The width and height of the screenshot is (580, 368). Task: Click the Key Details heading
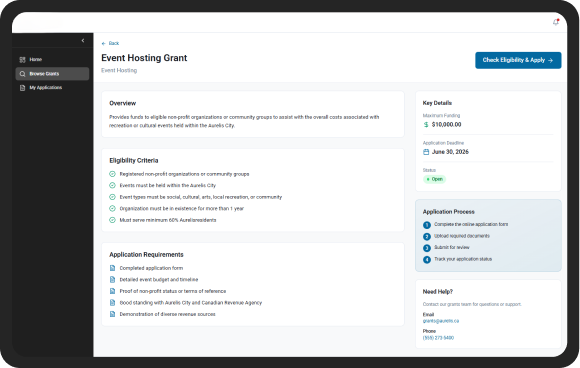[437, 103]
